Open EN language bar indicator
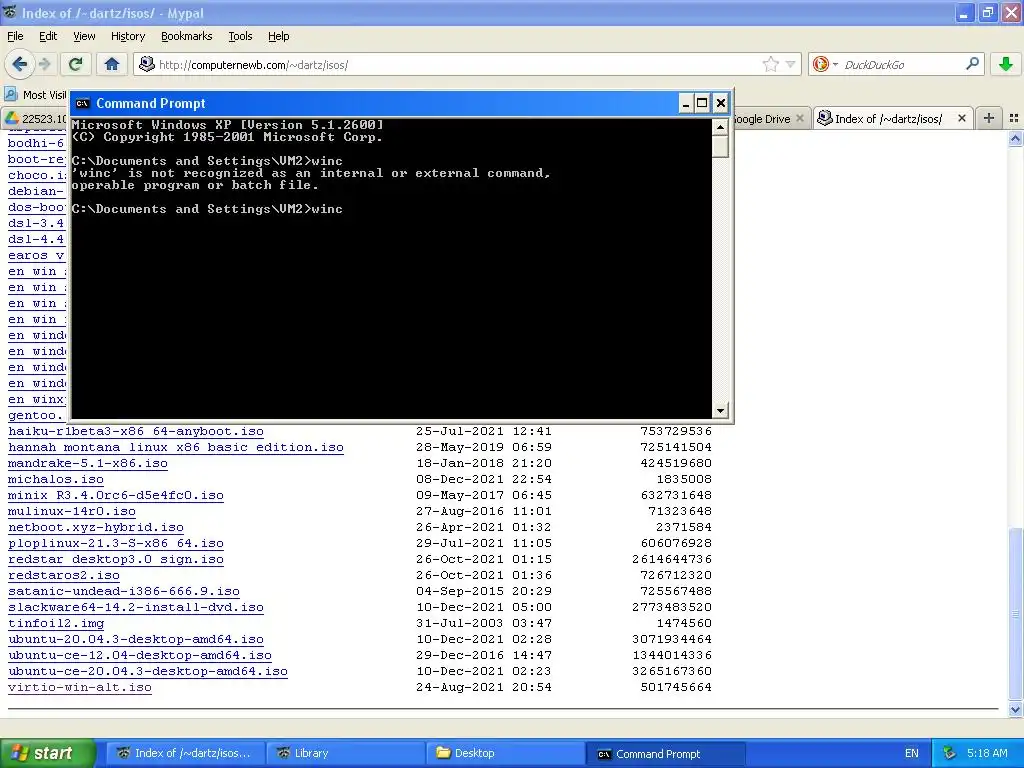This screenshot has height=768, width=1024. (912, 754)
